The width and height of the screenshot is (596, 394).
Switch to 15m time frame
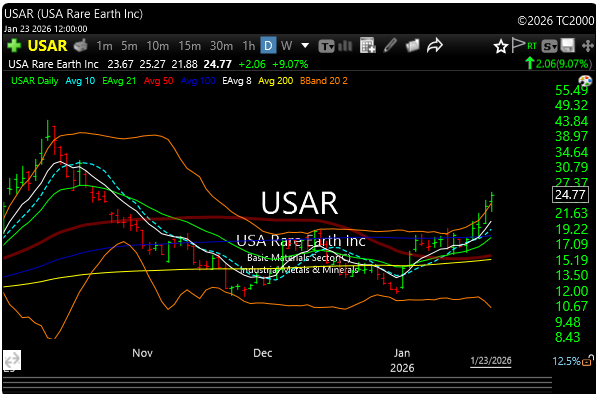(x=190, y=46)
